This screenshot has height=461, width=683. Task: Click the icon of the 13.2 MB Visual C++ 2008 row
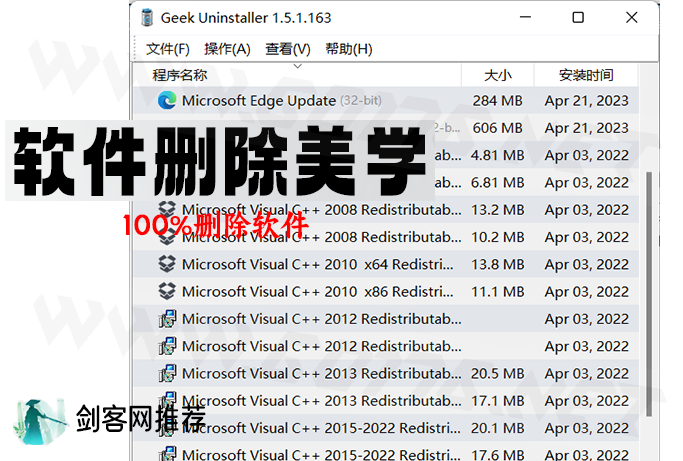[167, 208]
